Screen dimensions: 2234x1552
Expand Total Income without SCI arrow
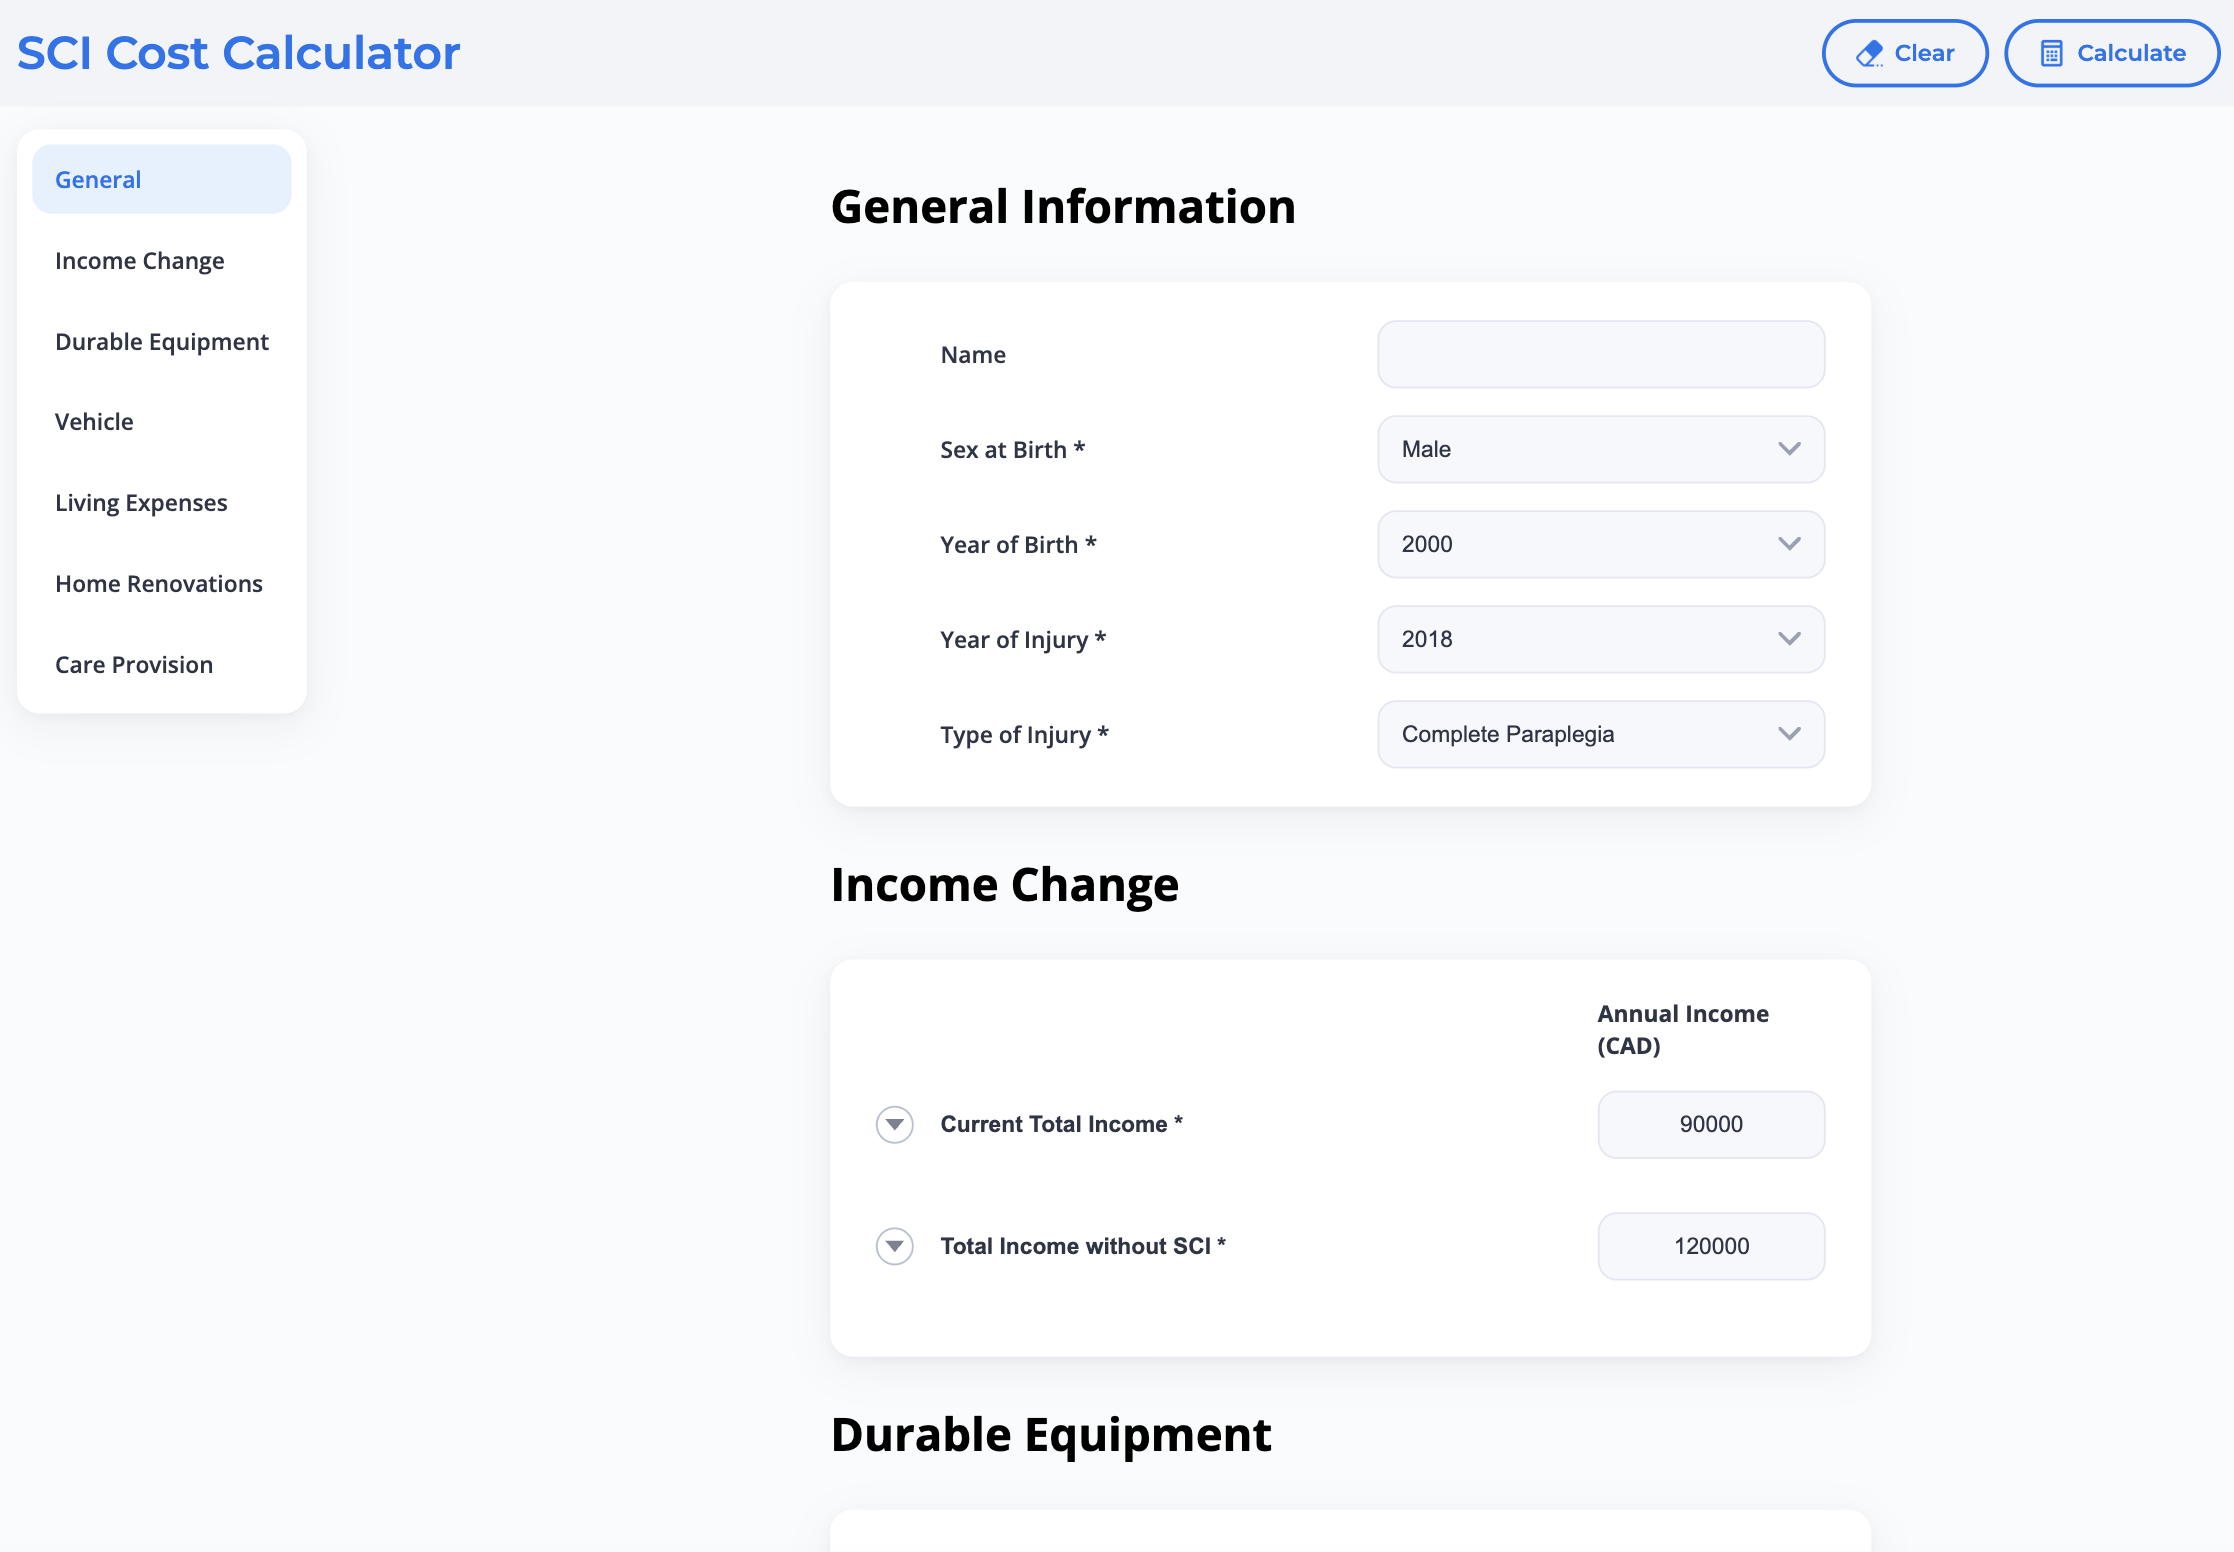[x=895, y=1246]
